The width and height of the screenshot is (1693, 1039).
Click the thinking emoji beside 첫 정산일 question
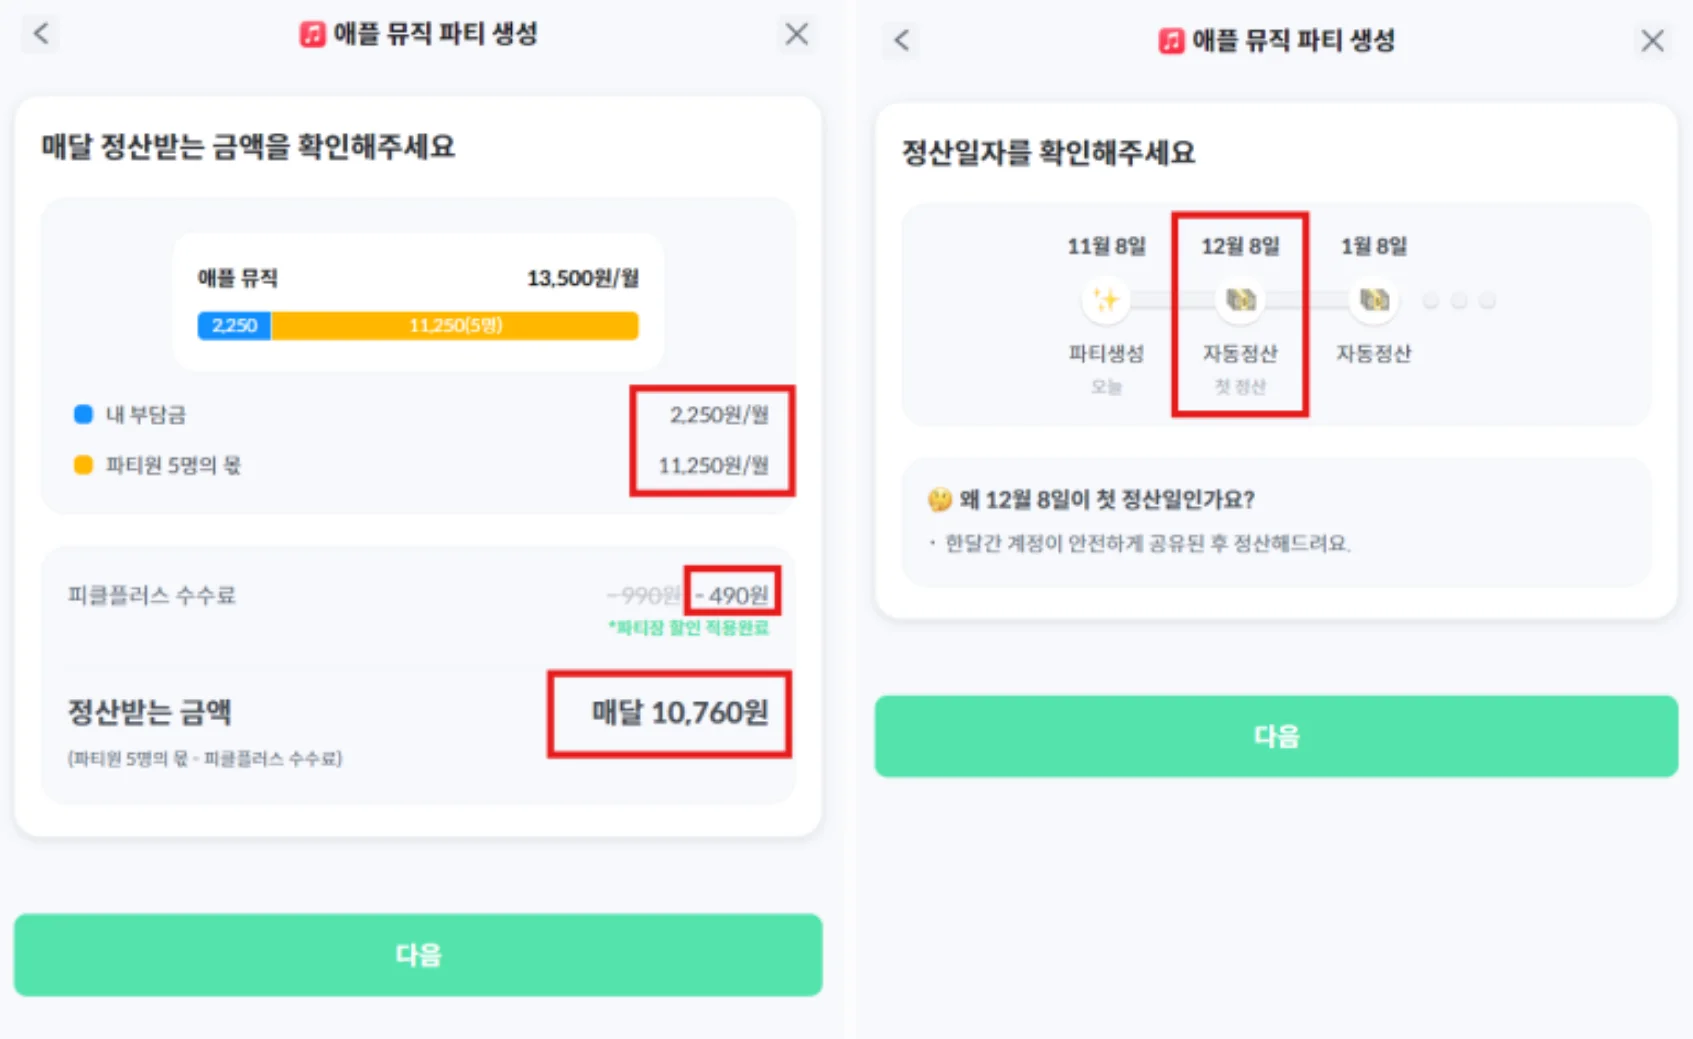[940, 499]
